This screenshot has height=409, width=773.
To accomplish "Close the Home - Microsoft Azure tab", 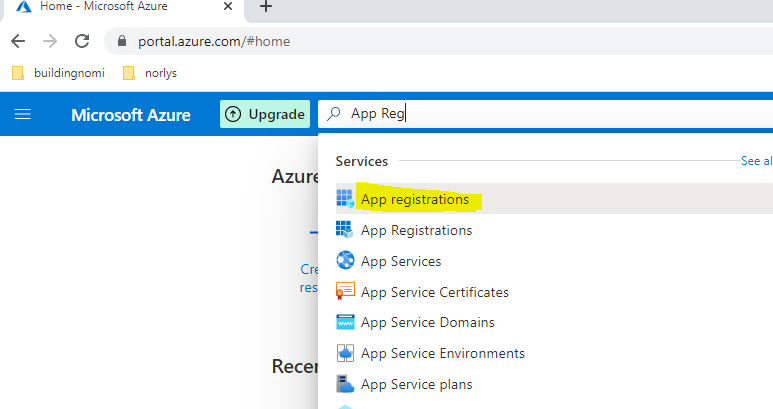I will pyautogui.click(x=228, y=6).
